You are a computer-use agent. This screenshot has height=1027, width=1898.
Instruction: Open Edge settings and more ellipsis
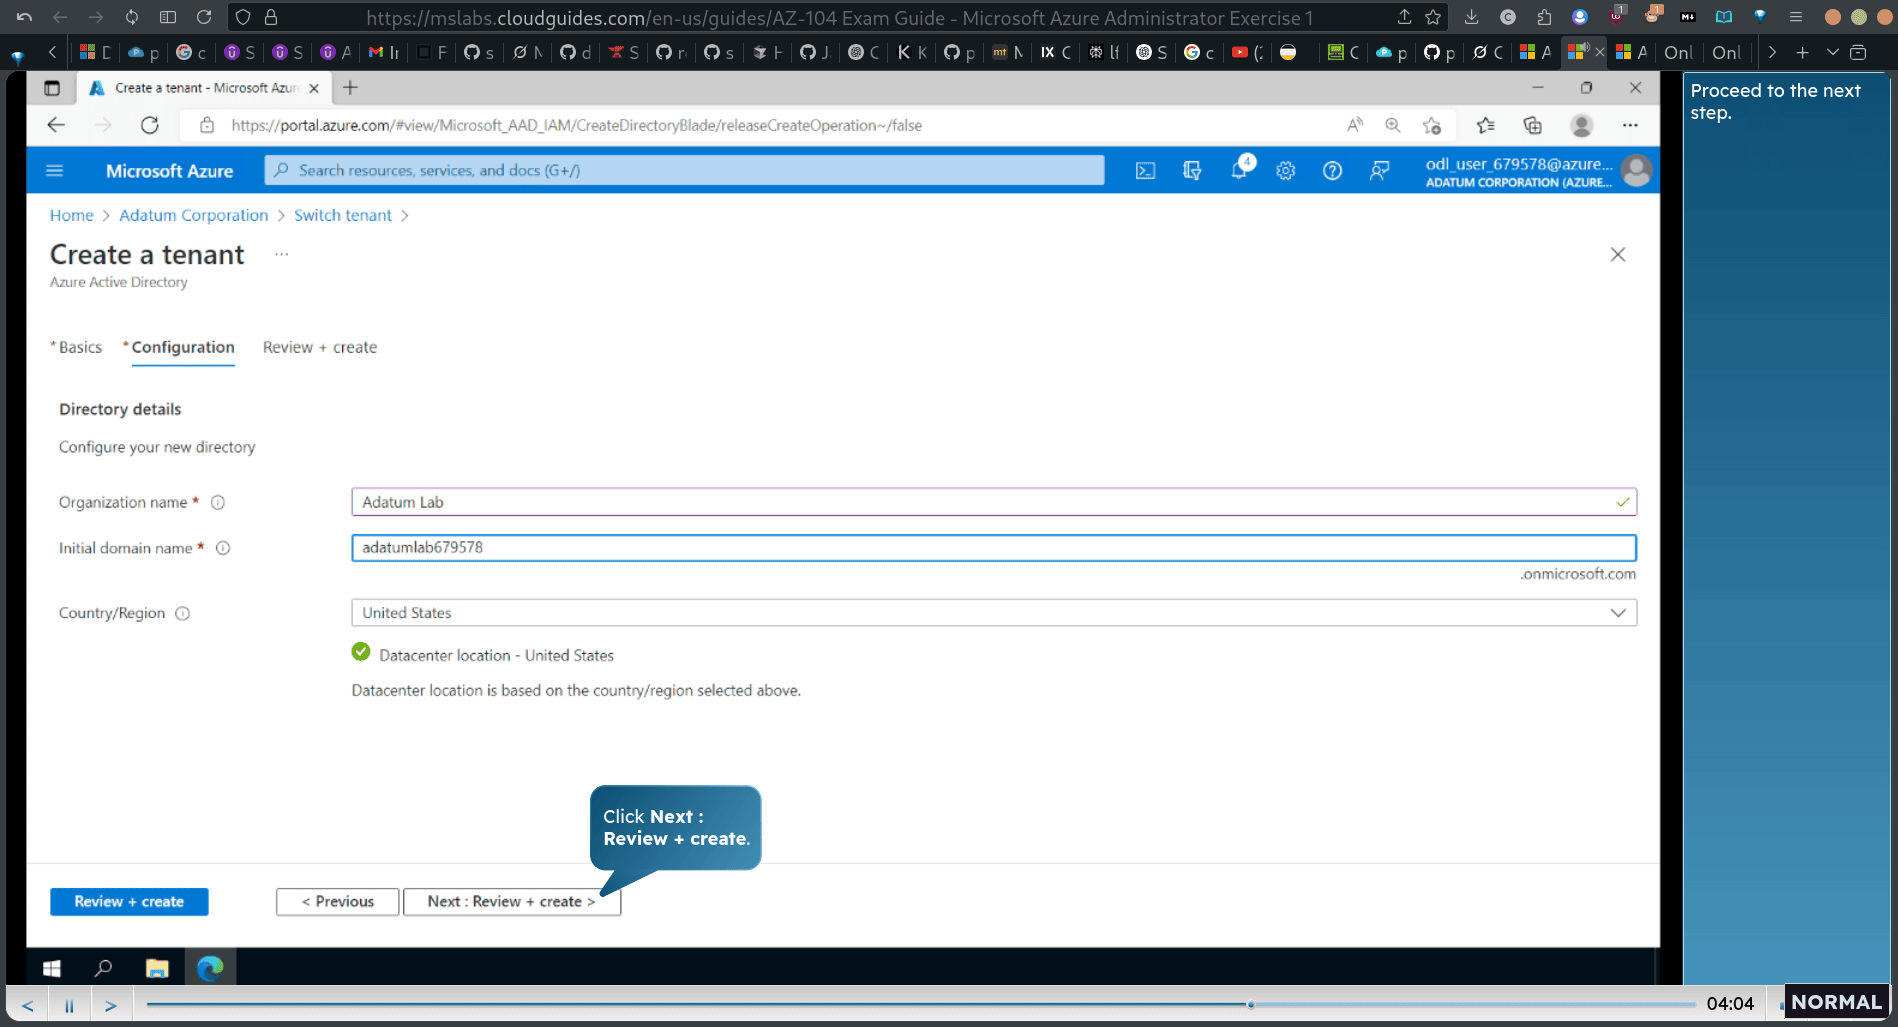coord(1630,125)
